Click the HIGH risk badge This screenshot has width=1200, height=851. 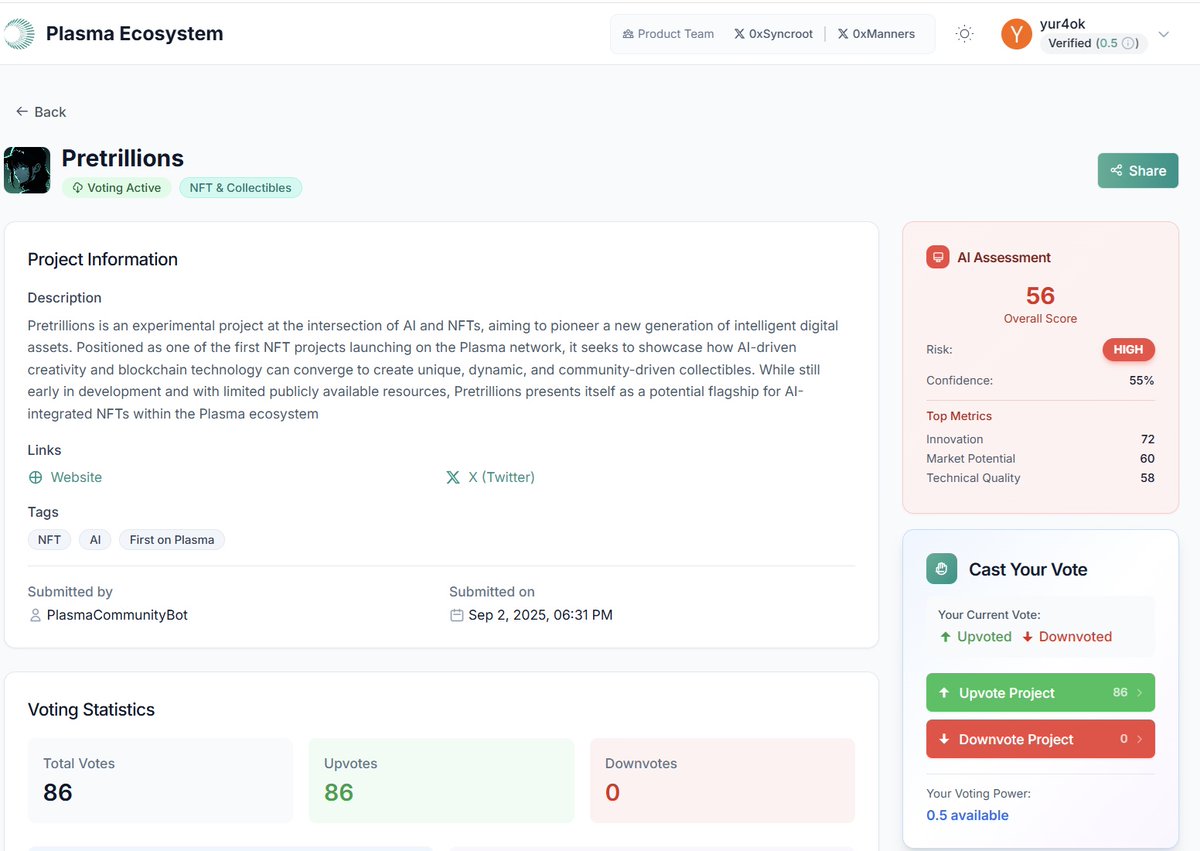(x=1128, y=350)
